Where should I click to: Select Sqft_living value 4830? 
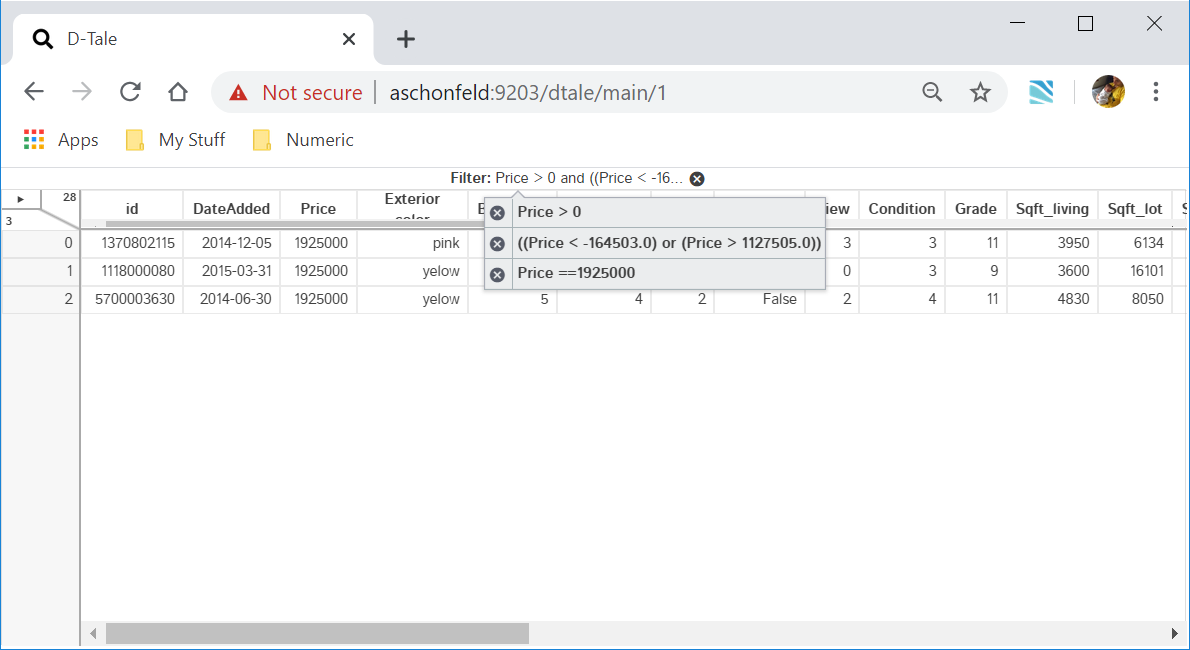click(1052, 299)
